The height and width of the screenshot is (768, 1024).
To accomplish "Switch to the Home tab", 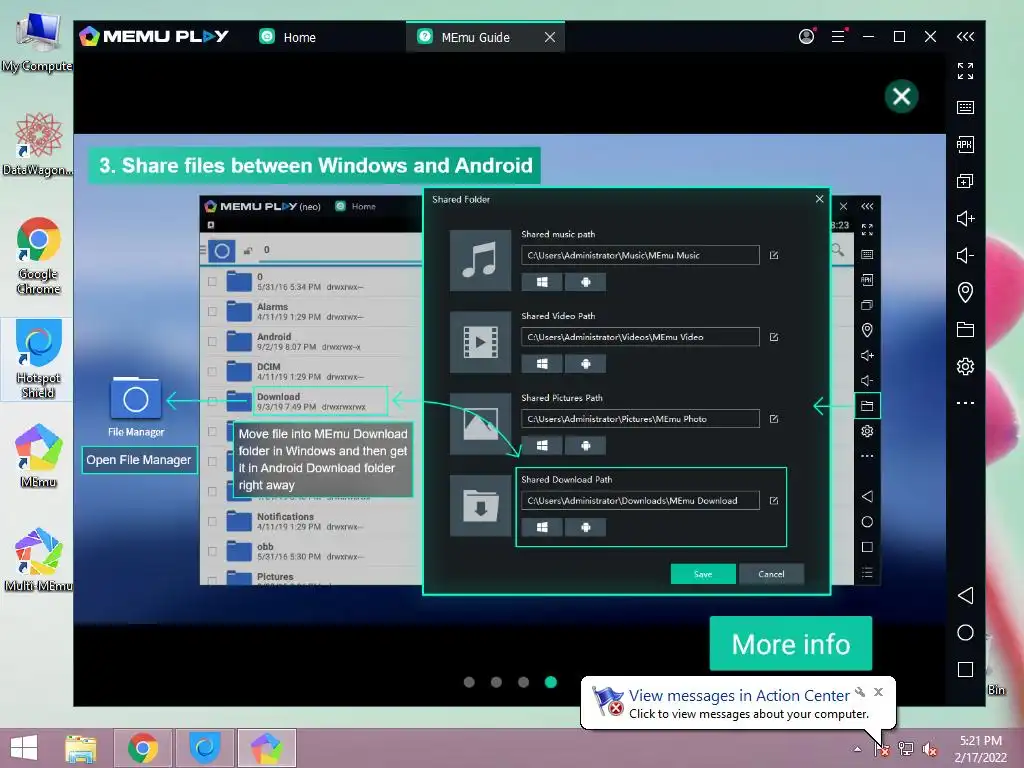I will [287, 37].
